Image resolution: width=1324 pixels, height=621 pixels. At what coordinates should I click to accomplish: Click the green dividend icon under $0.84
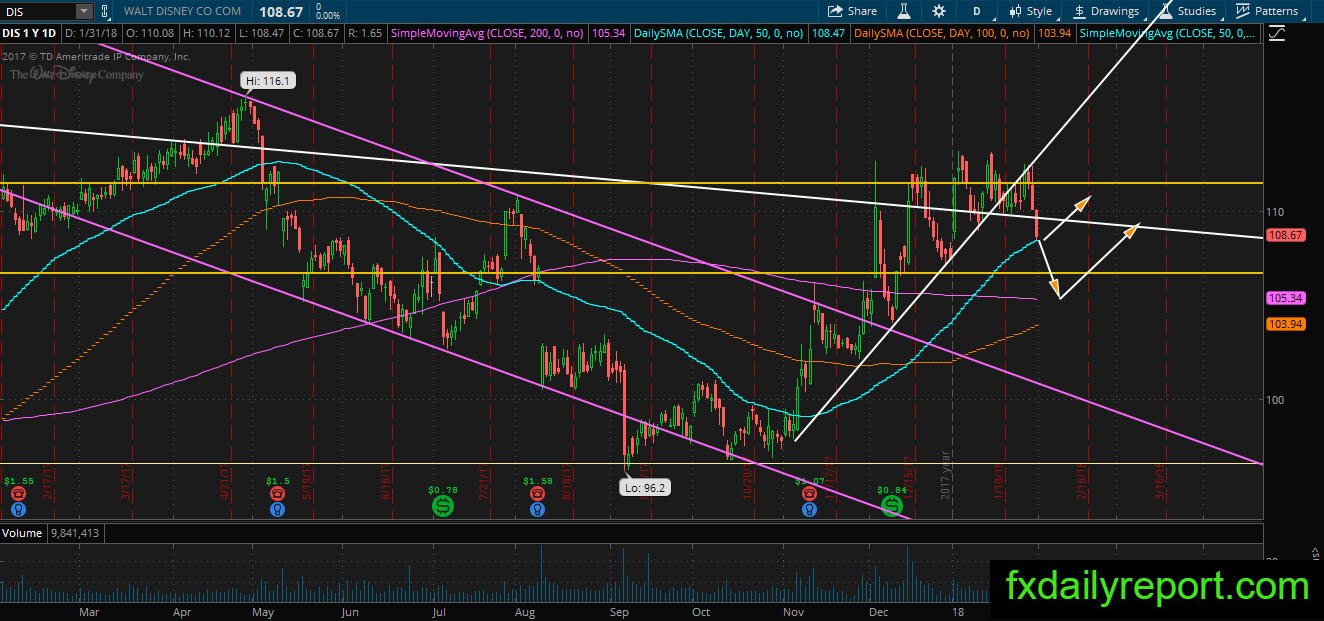890,507
